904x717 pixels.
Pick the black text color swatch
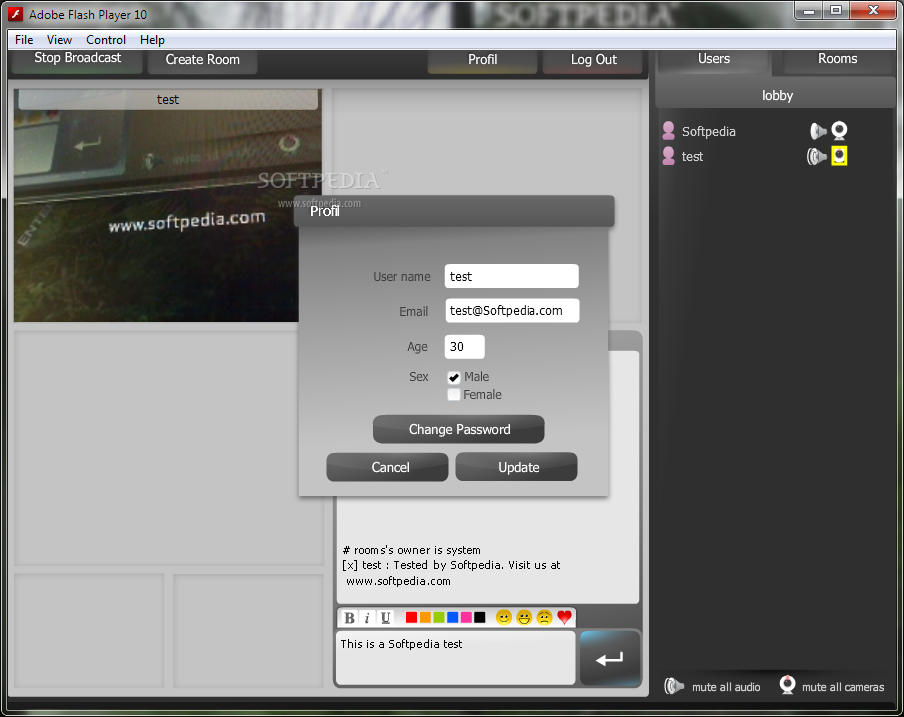(480, 618)
